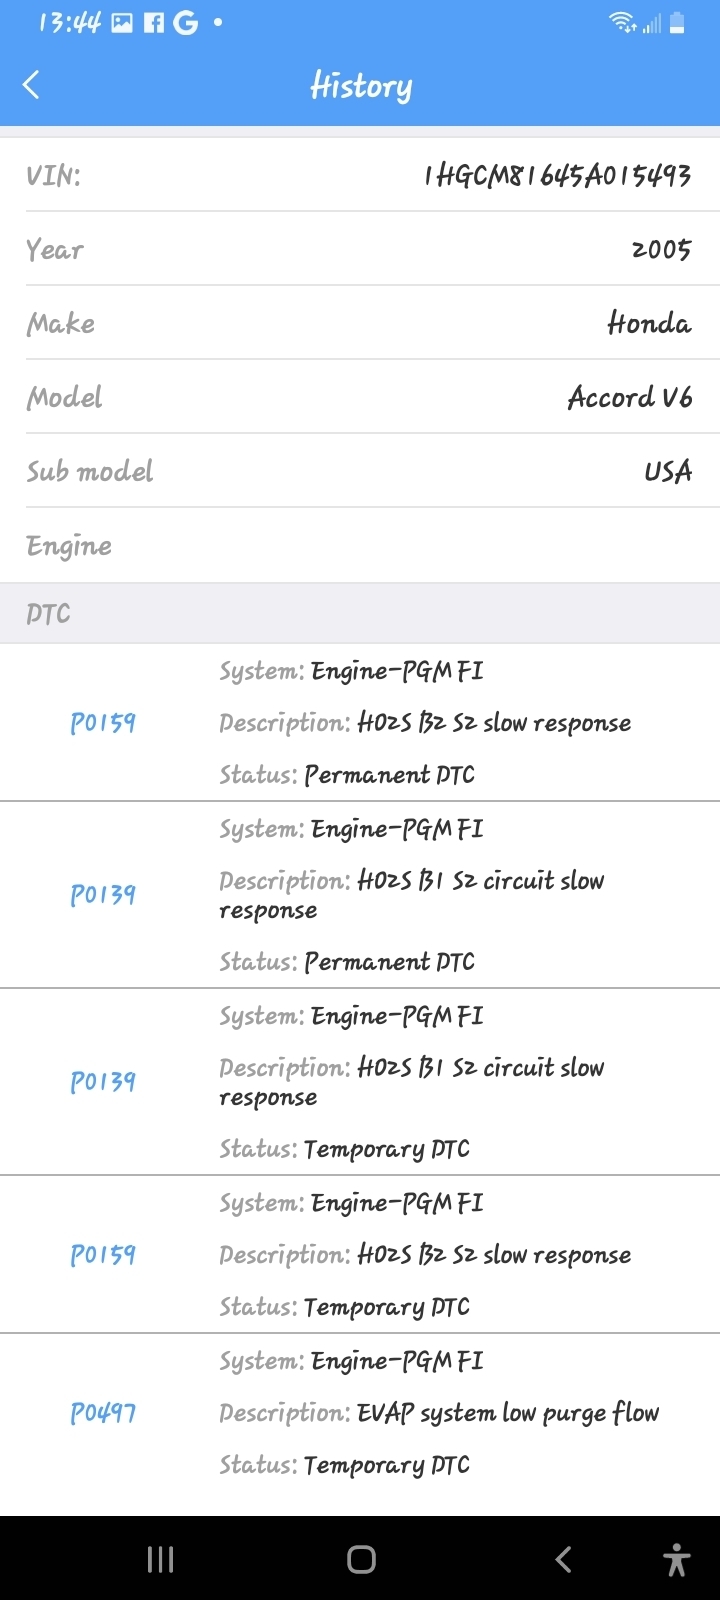720x1600 pixels.
Task: Tap the Android navigation back chevron
Action: (x=564, y=1558)
